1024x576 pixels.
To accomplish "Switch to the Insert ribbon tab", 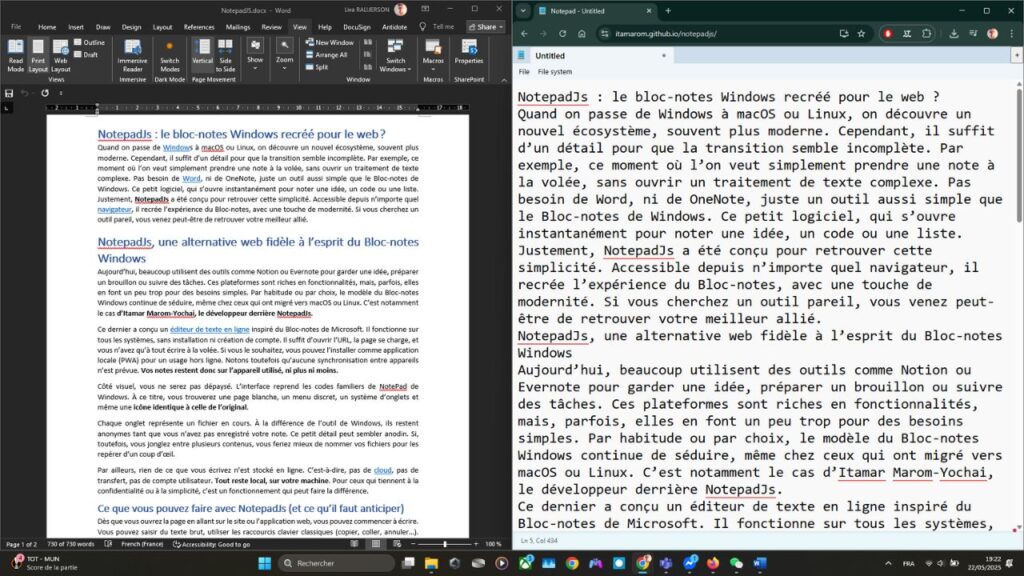I will pyautogui.click(x=76, y=27).
